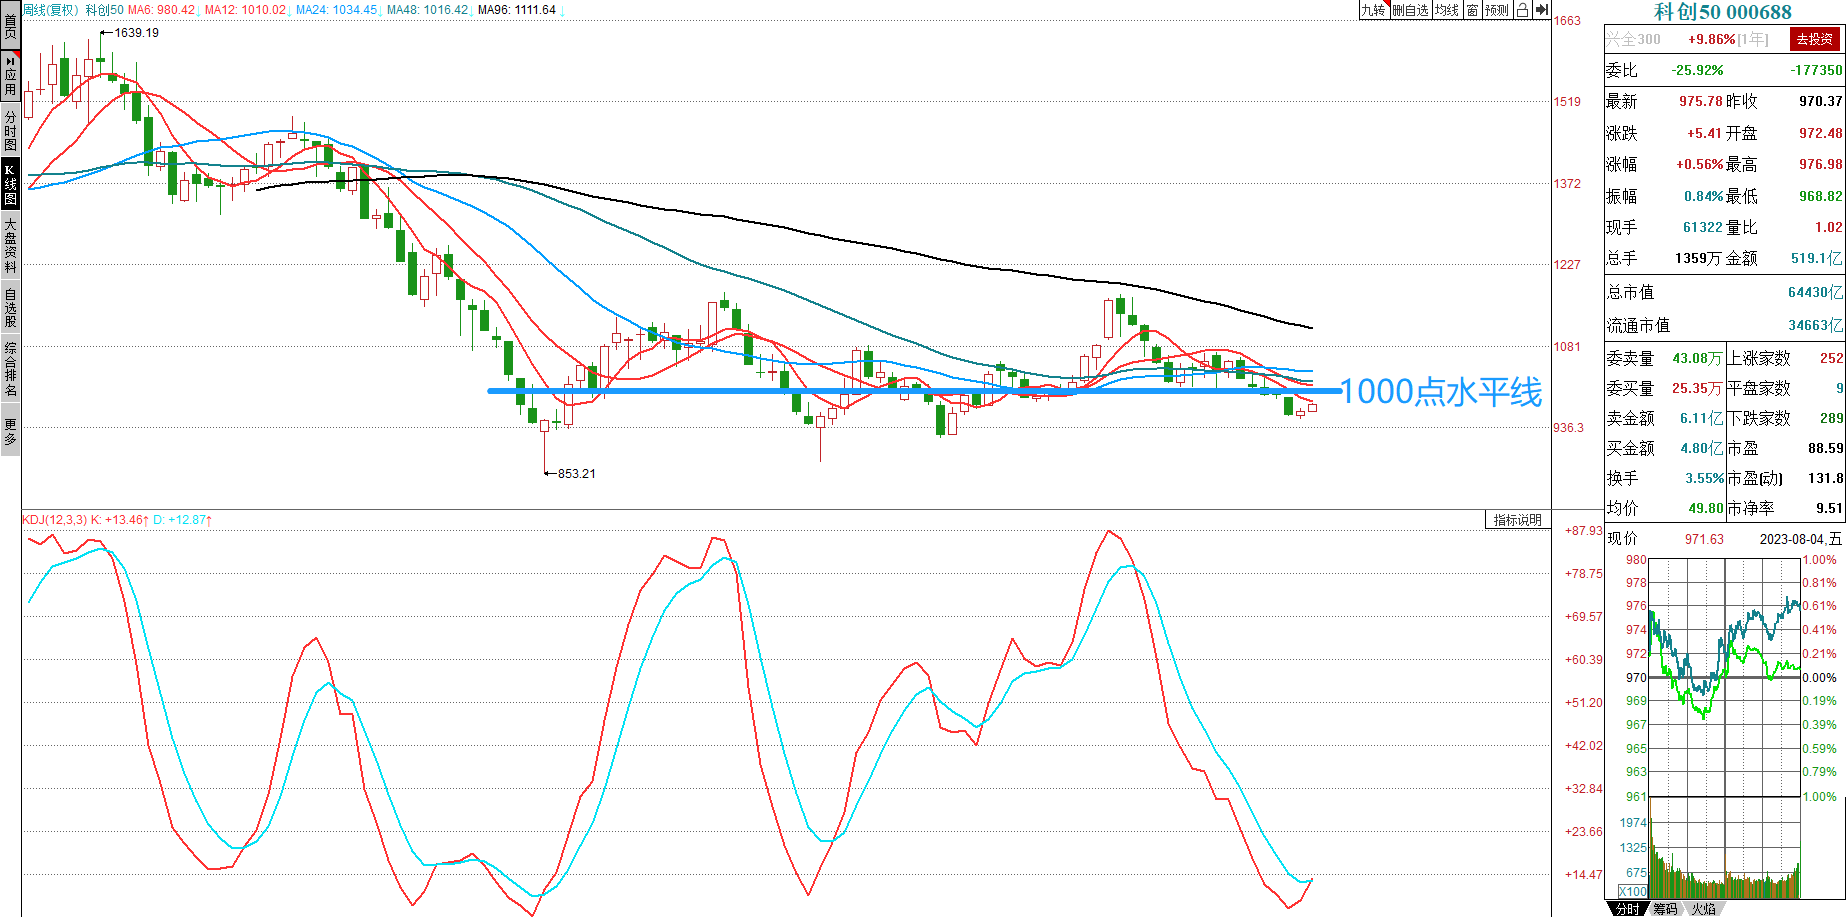Click 删自选 to remove from watchlist
Screen dimensions: 1846x917
pos(1410,10)
